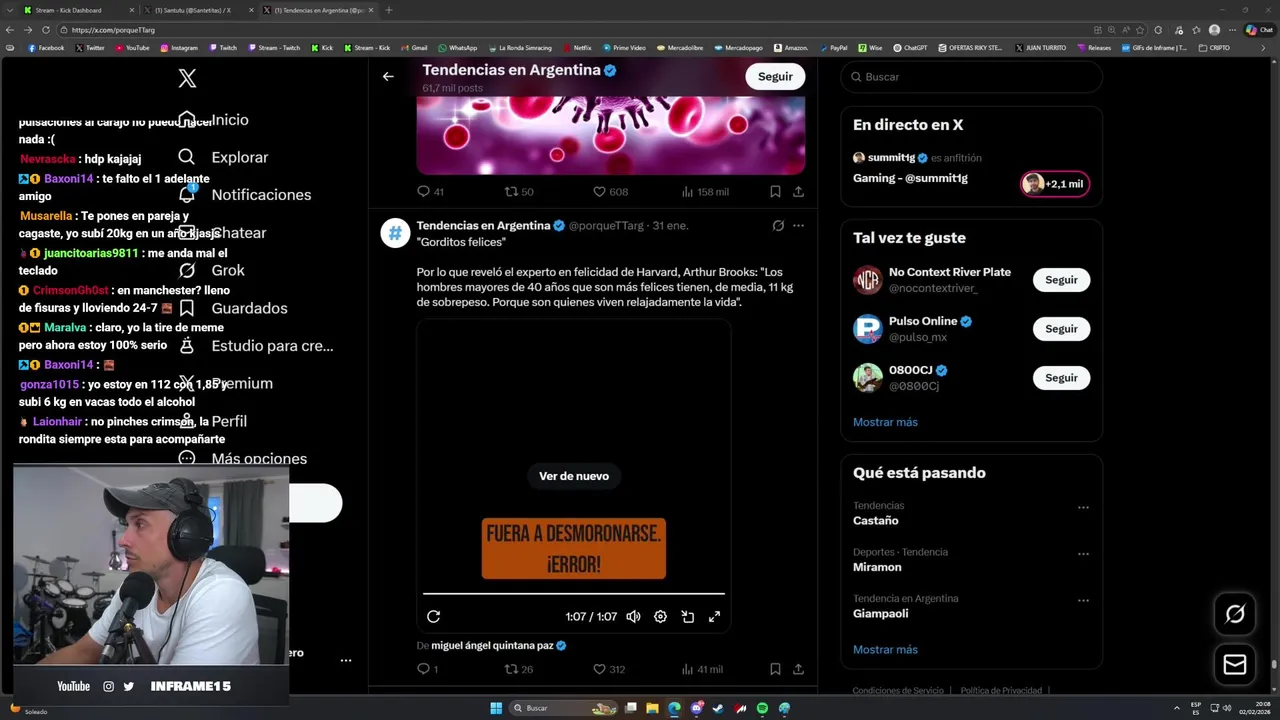Click Grok explain icon on Gorditos felices post
The height and width of the screenshot is (720, 1280).
[778, 225]
